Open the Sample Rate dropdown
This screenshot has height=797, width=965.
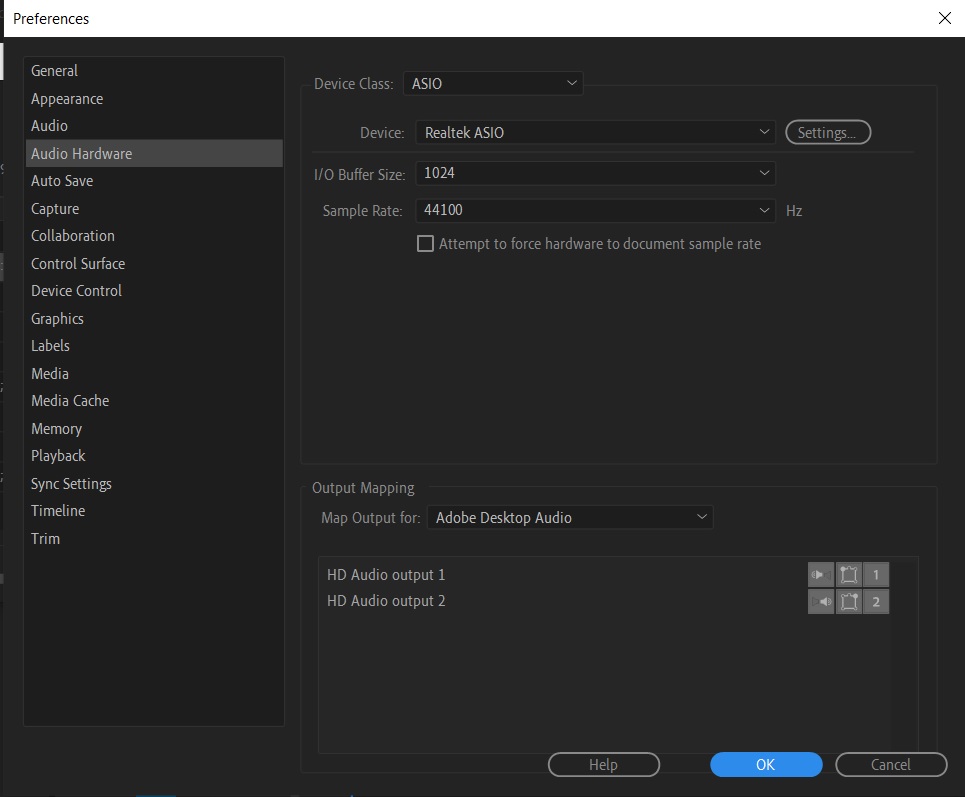click(x=595, y=210)
